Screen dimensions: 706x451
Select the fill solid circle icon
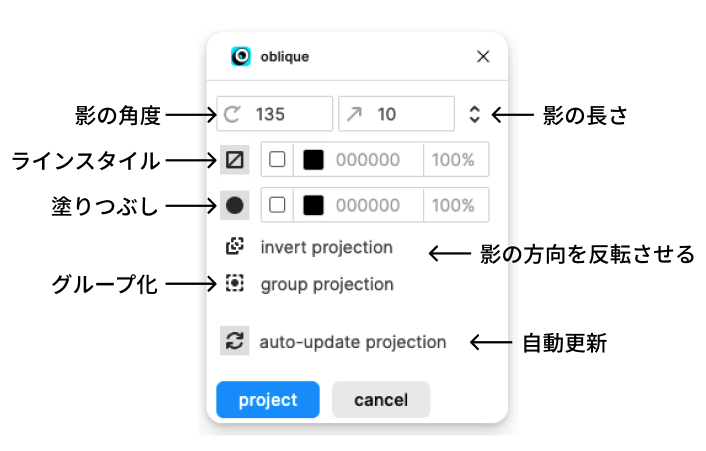coord(235,205)
